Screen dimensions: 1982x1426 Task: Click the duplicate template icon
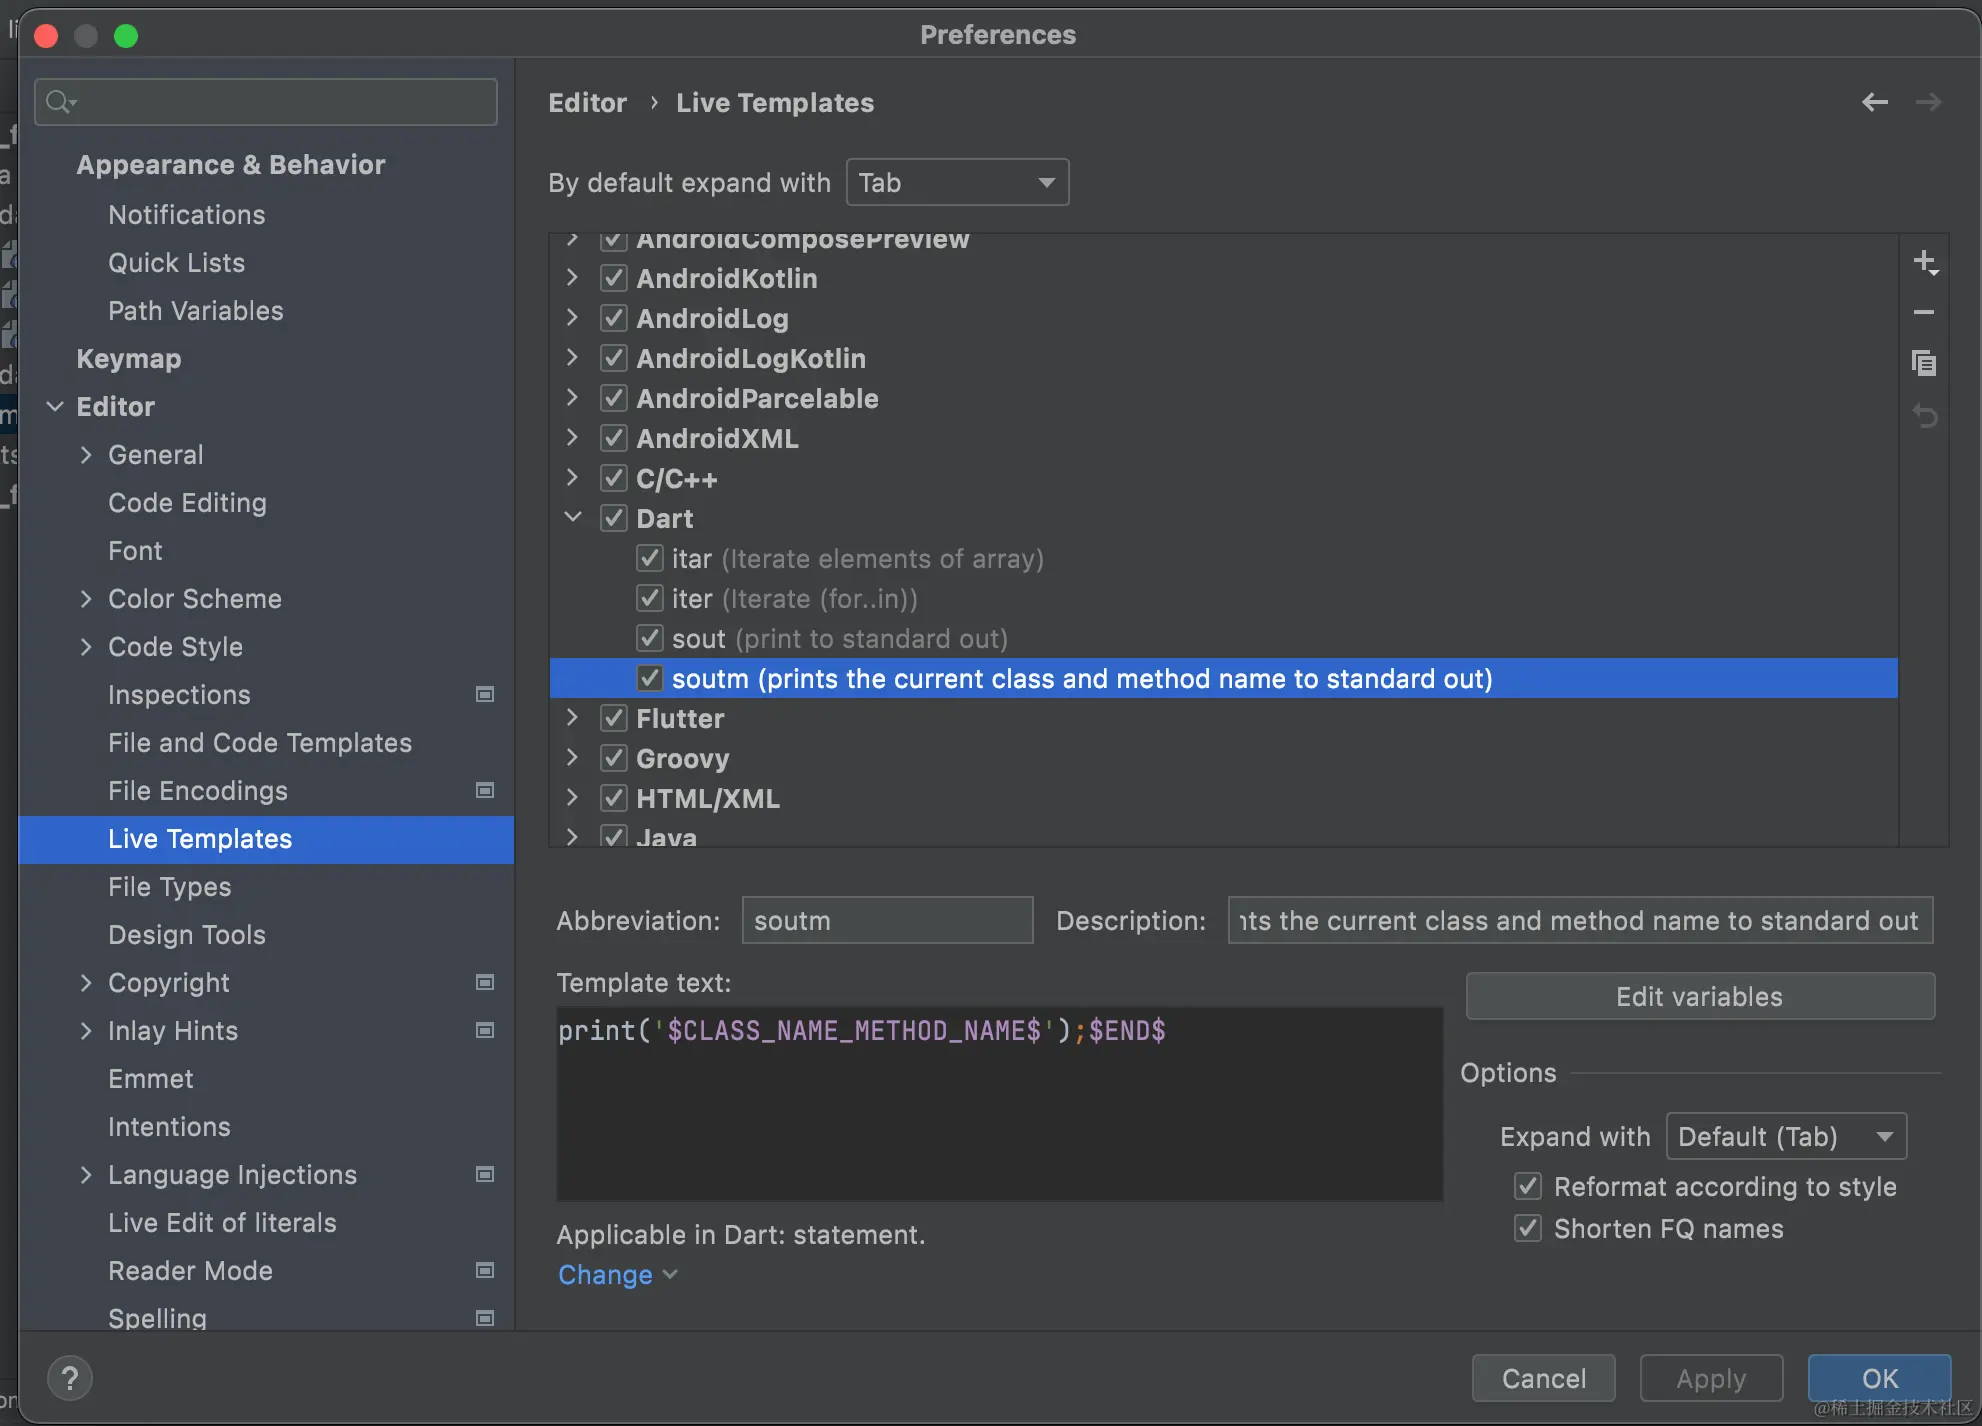[1924, 363]
